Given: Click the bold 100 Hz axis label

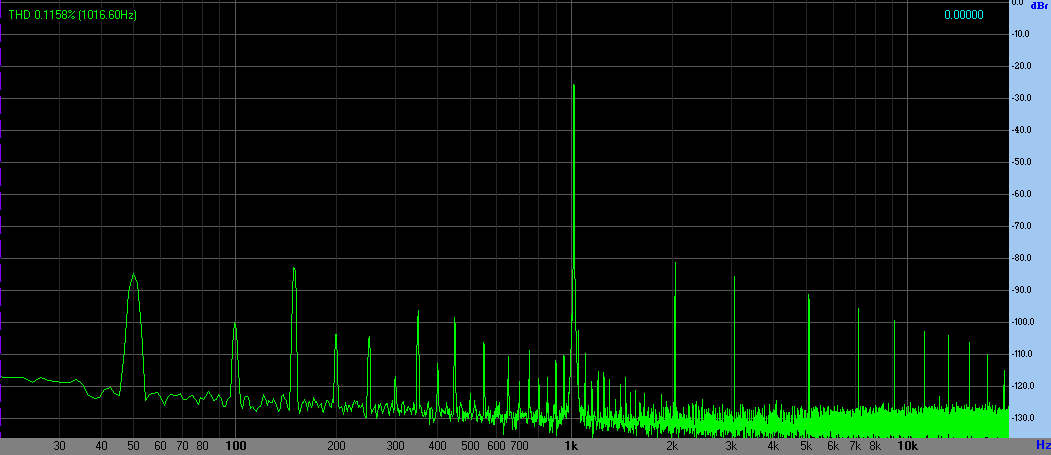Looking at the screenshot, I should pyautogui.click(x=235, y=446).
